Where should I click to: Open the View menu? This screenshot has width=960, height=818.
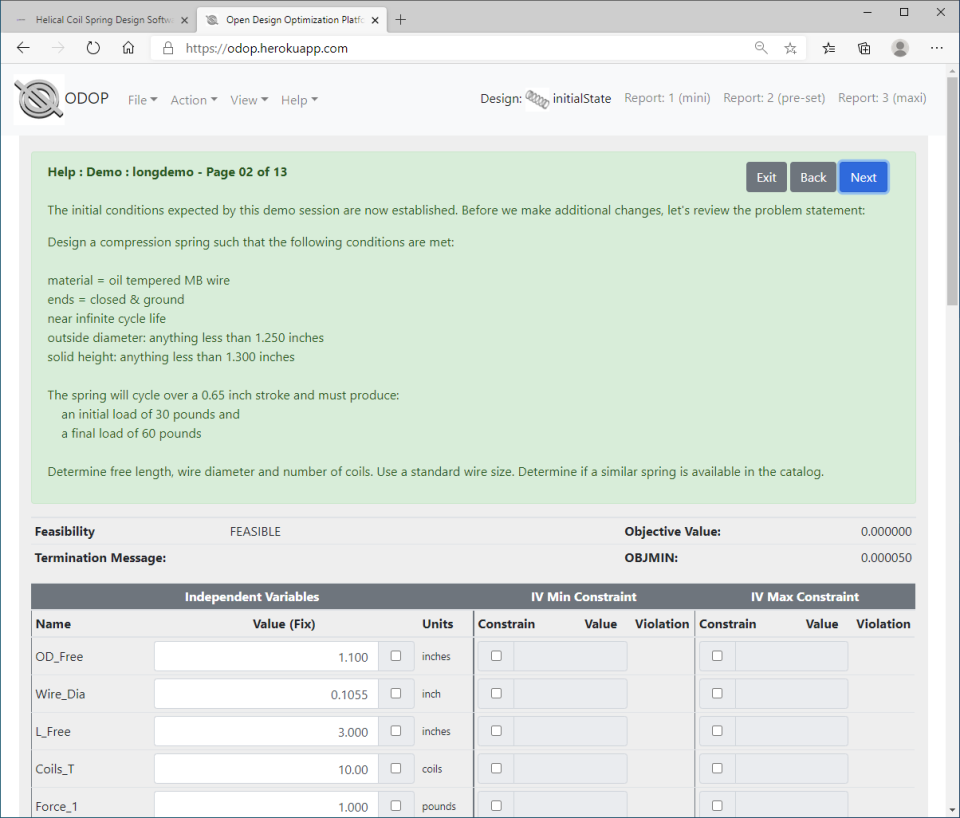tap(247, 99)
